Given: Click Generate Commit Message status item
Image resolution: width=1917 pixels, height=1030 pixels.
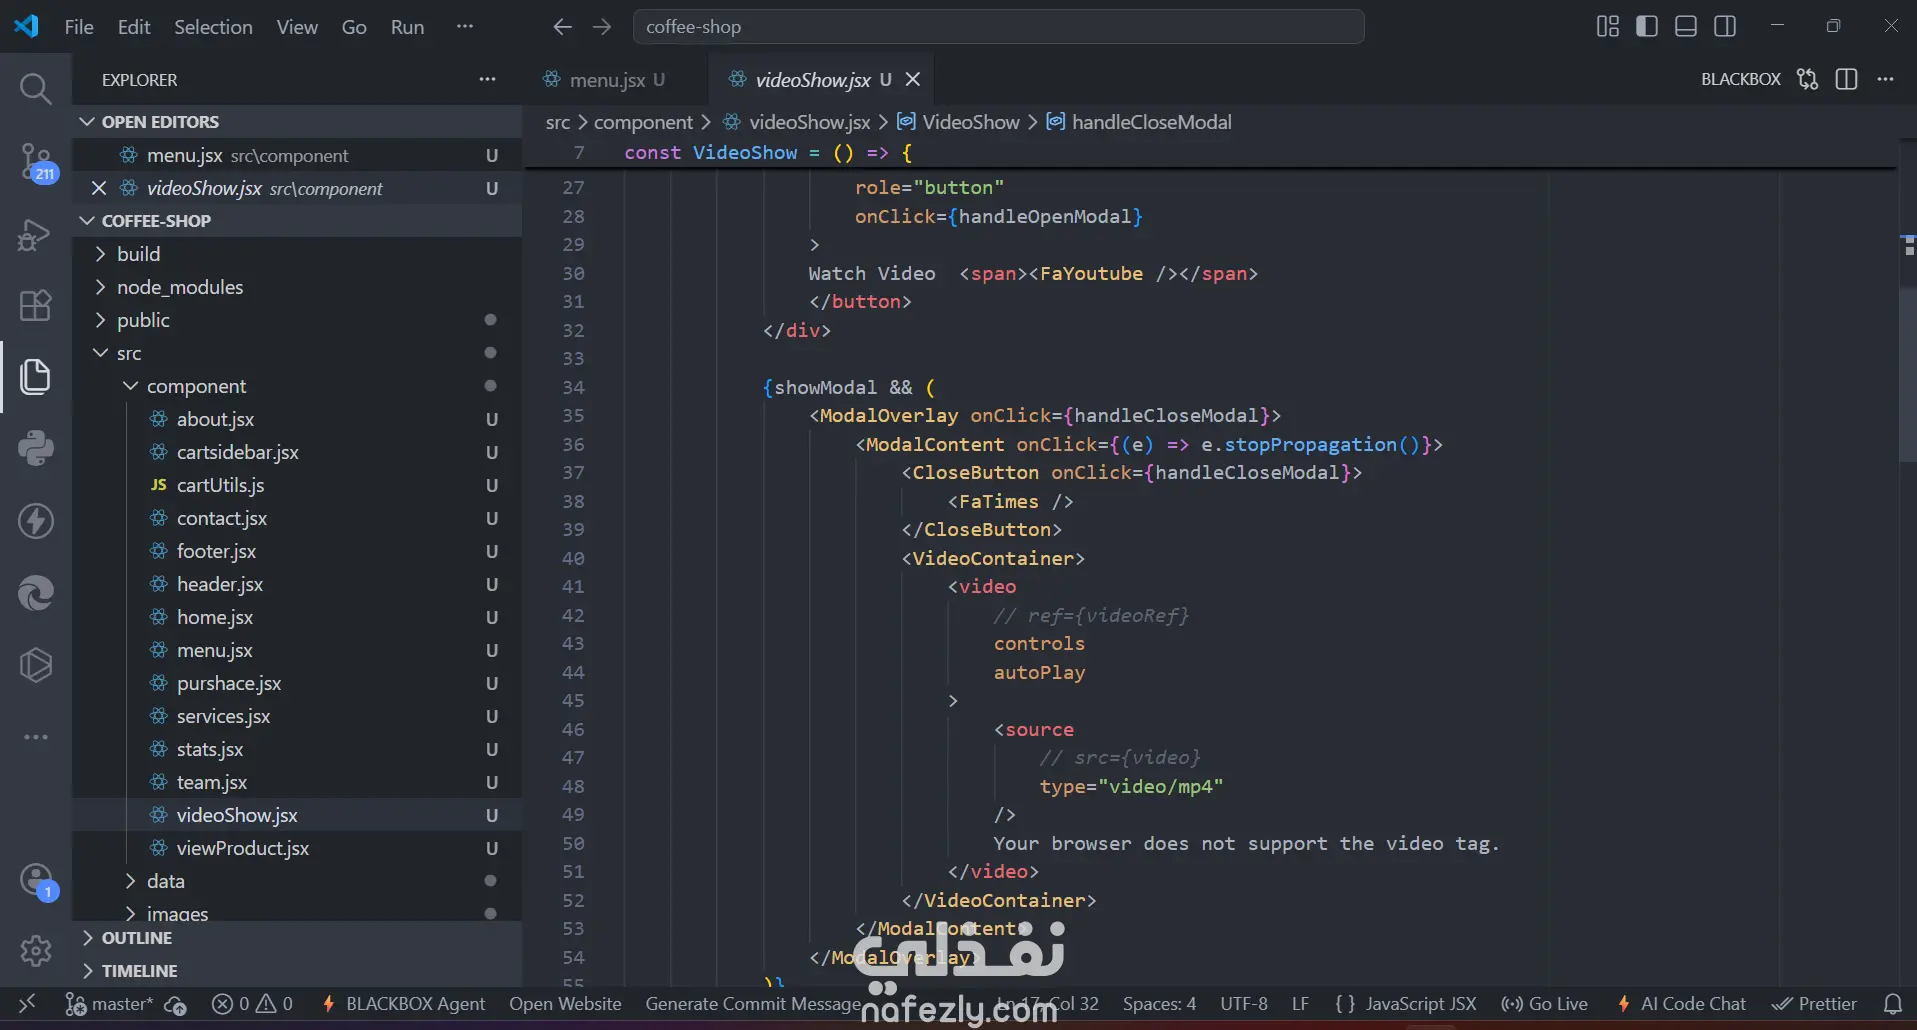Looking at the screenshot, I should click(x=753, y=1003).
